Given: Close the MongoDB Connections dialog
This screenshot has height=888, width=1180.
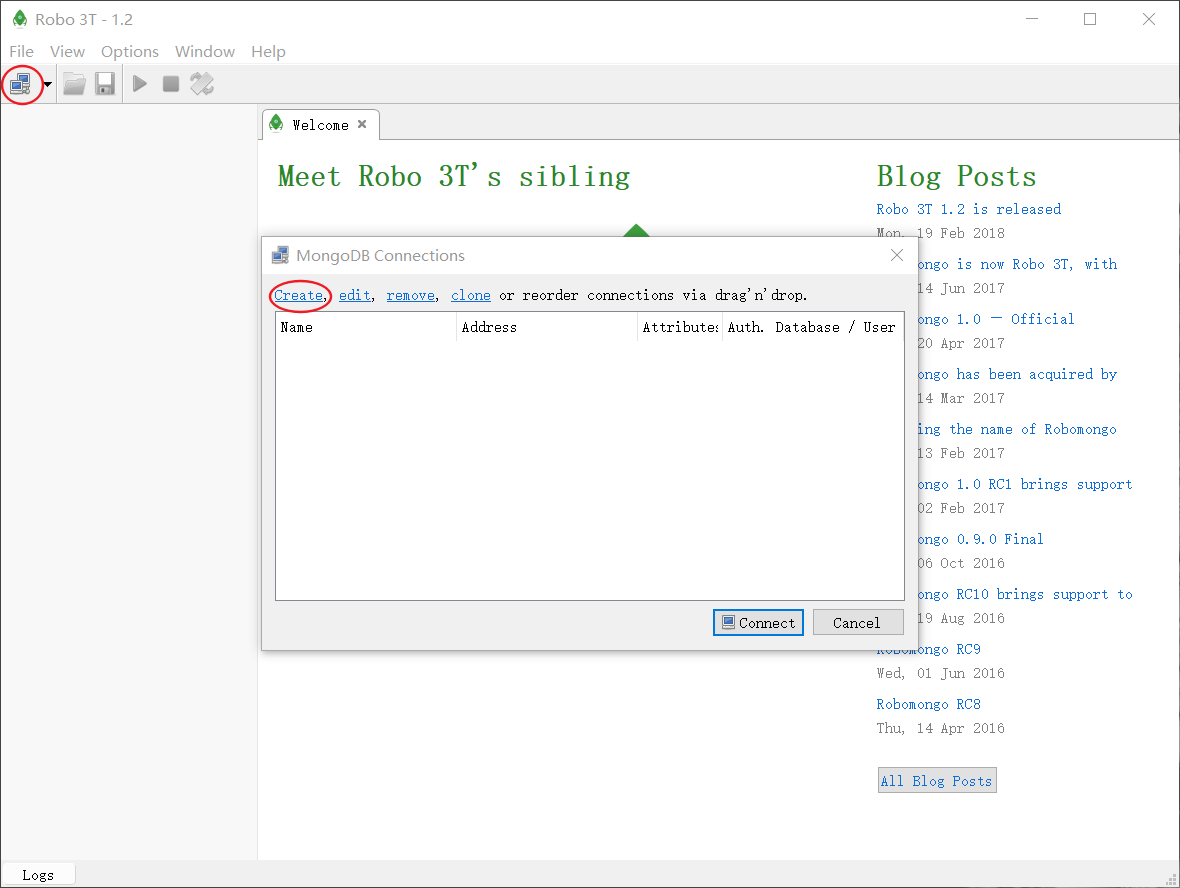Looking at the screenshot, I should click(x=896, y=255).
